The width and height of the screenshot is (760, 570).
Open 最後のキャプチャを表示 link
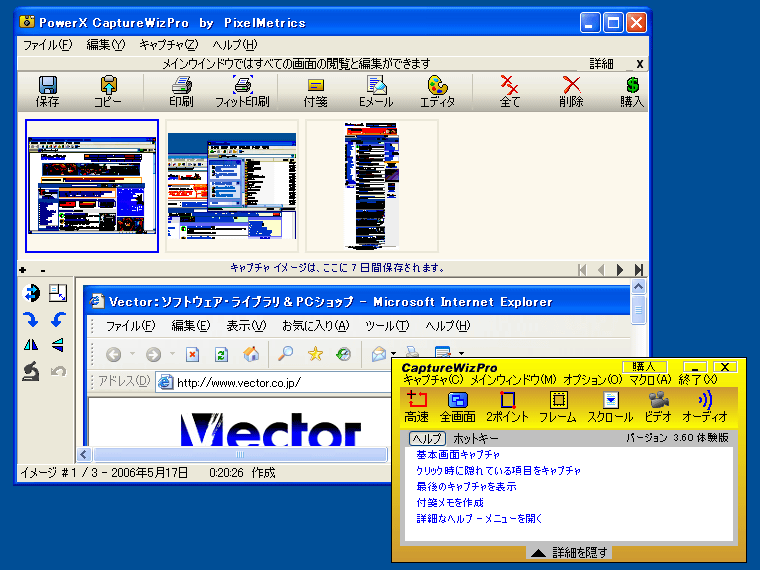(466, 487)
